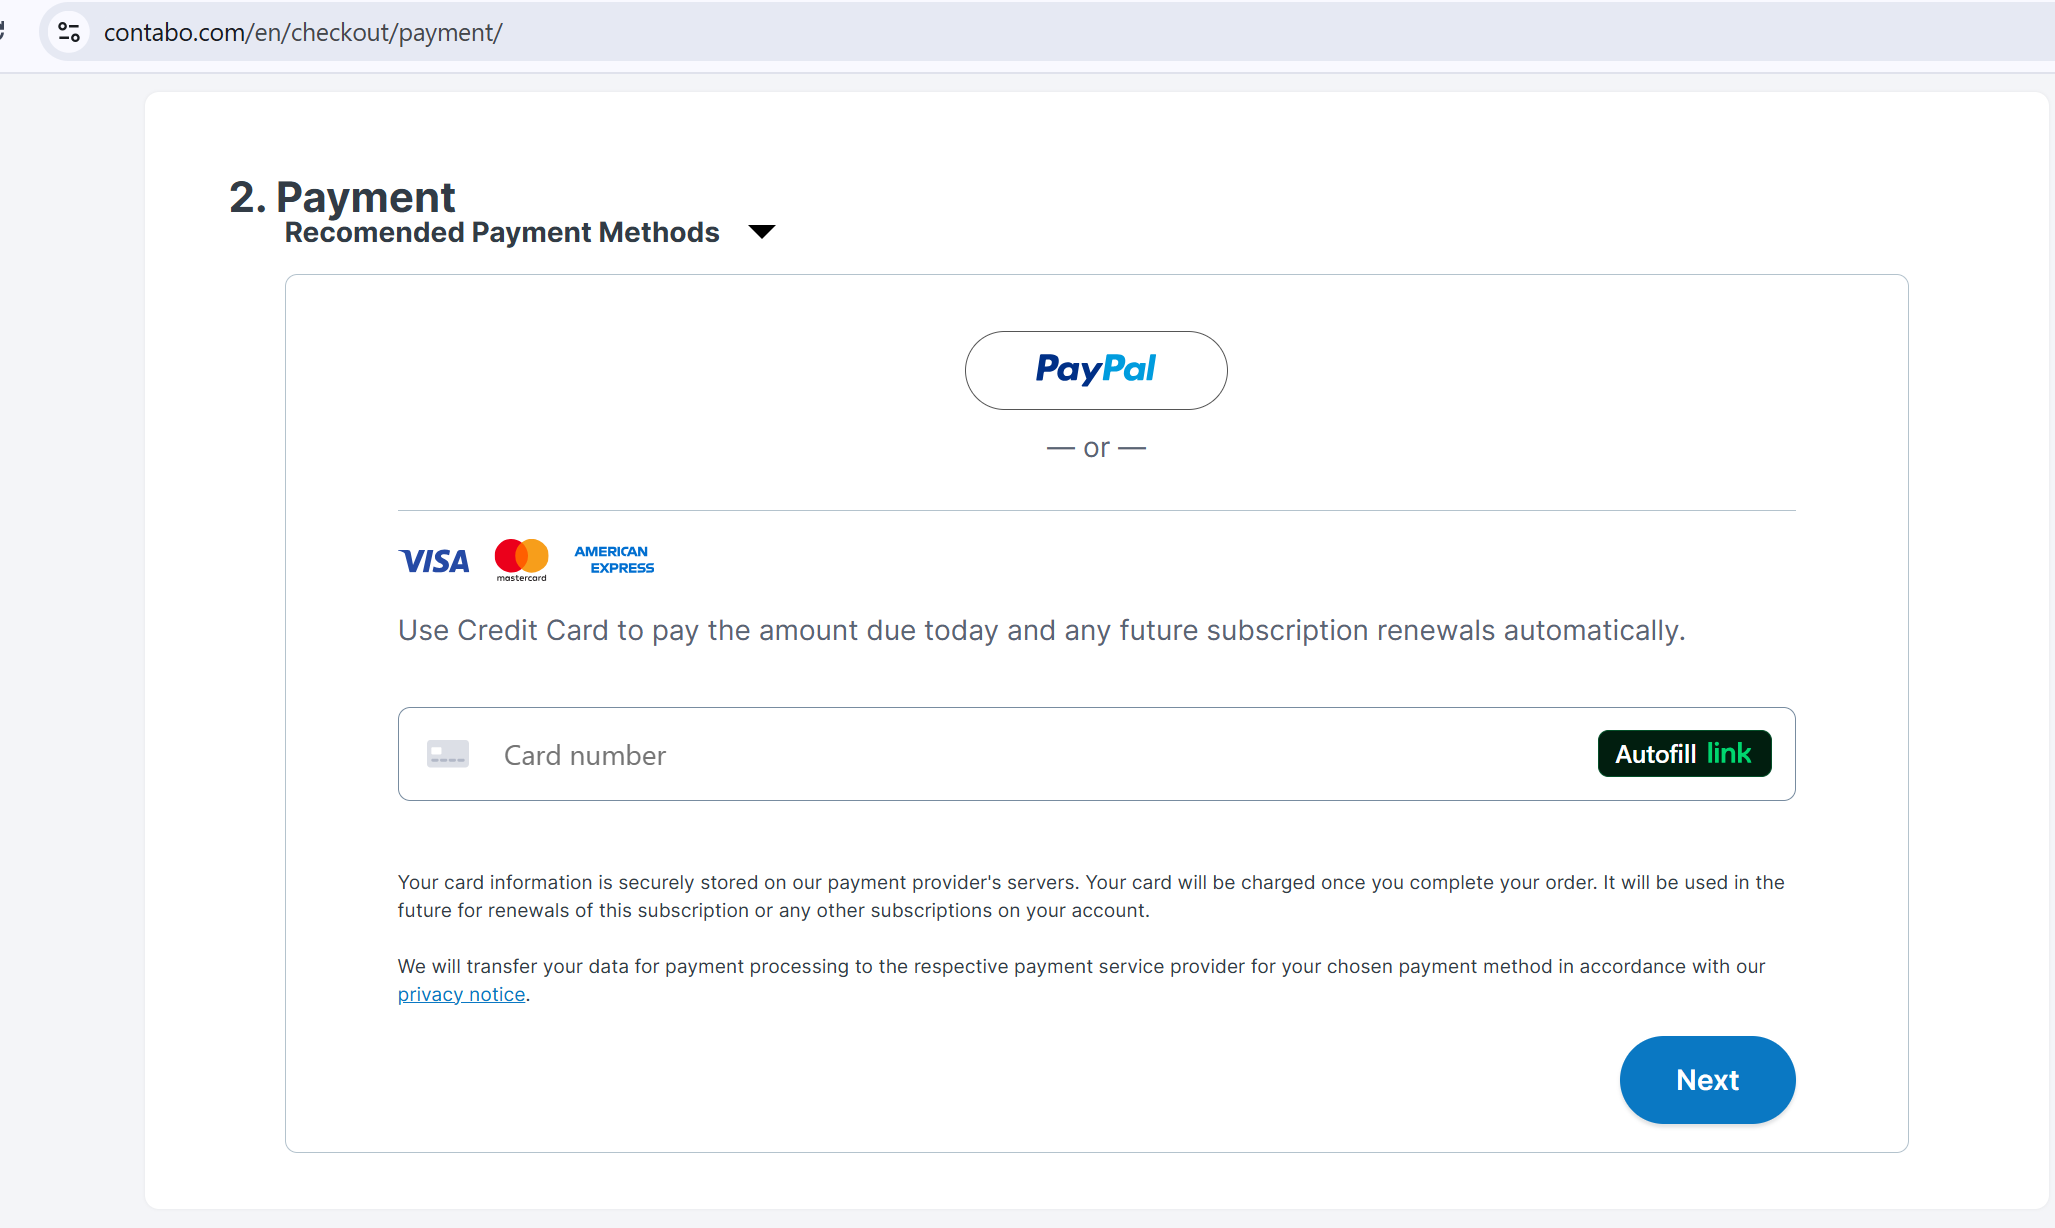Click the 2. Payment section heading
Screen dimensions: 2055x1228
[x=342, y=197]
